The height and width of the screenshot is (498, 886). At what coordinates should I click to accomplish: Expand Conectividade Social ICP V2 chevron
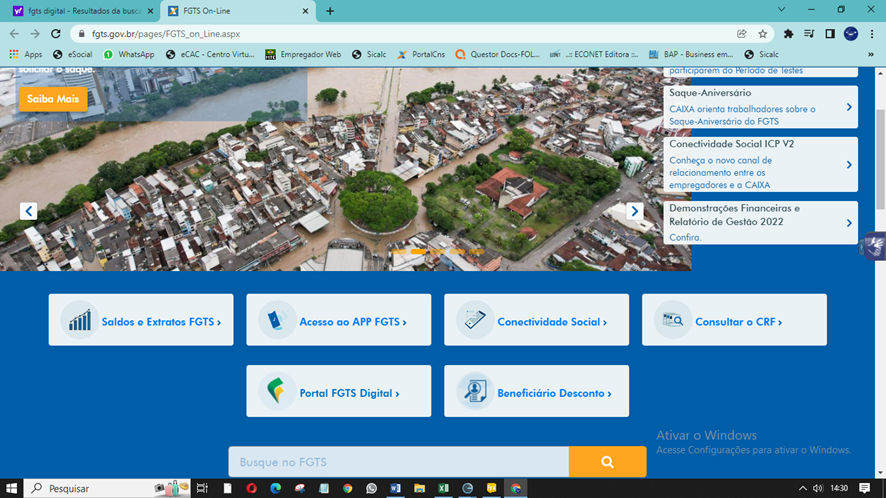tap(849, 165)
